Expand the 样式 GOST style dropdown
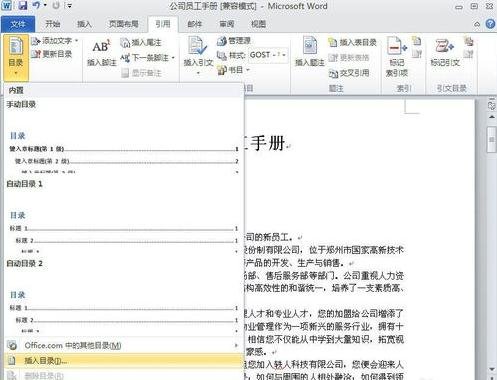 [284, 55]
